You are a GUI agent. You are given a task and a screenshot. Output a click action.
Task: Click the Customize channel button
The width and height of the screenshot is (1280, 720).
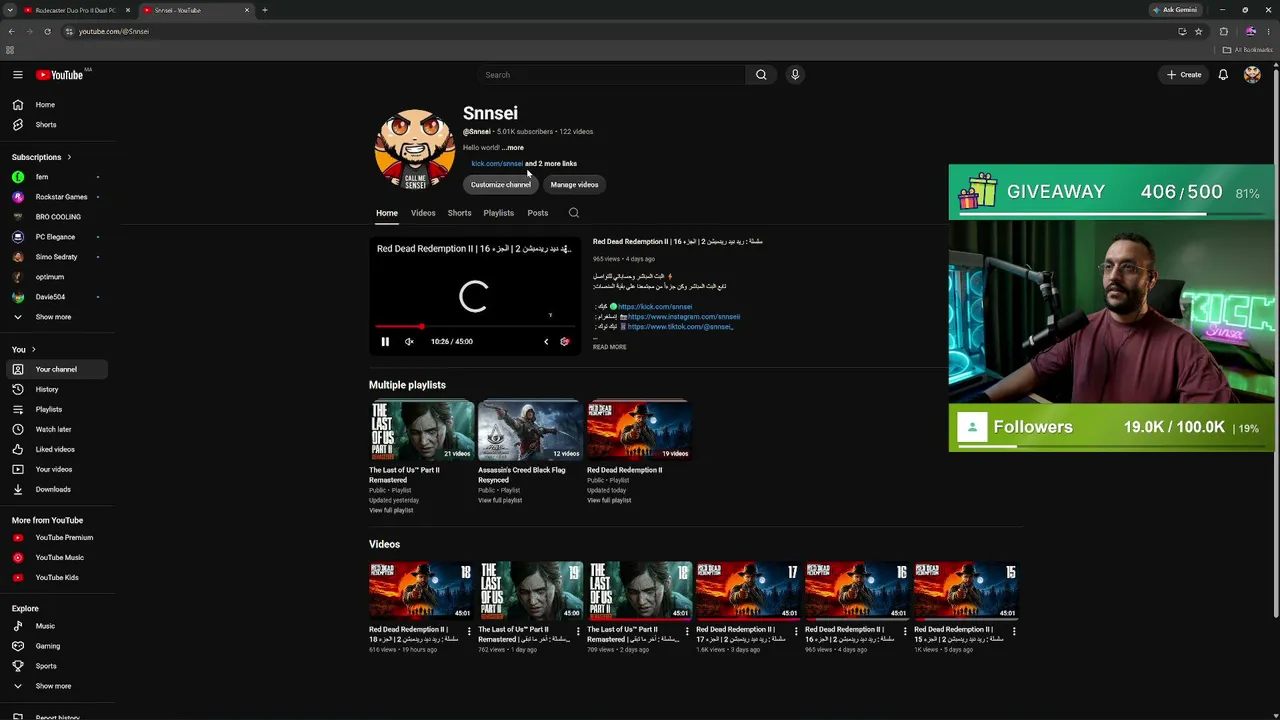[x=501, y=185]
